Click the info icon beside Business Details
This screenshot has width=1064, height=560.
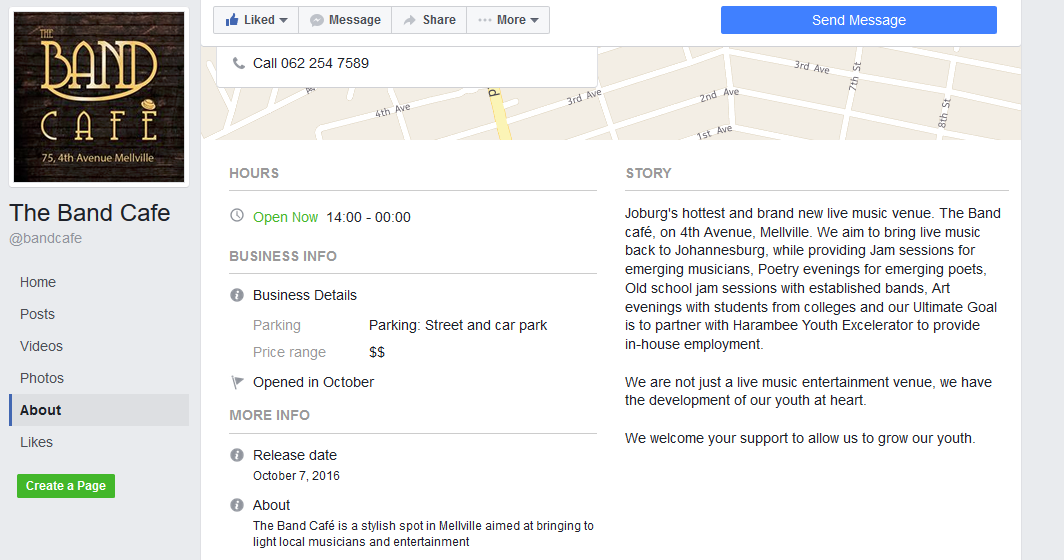(237, 295)
